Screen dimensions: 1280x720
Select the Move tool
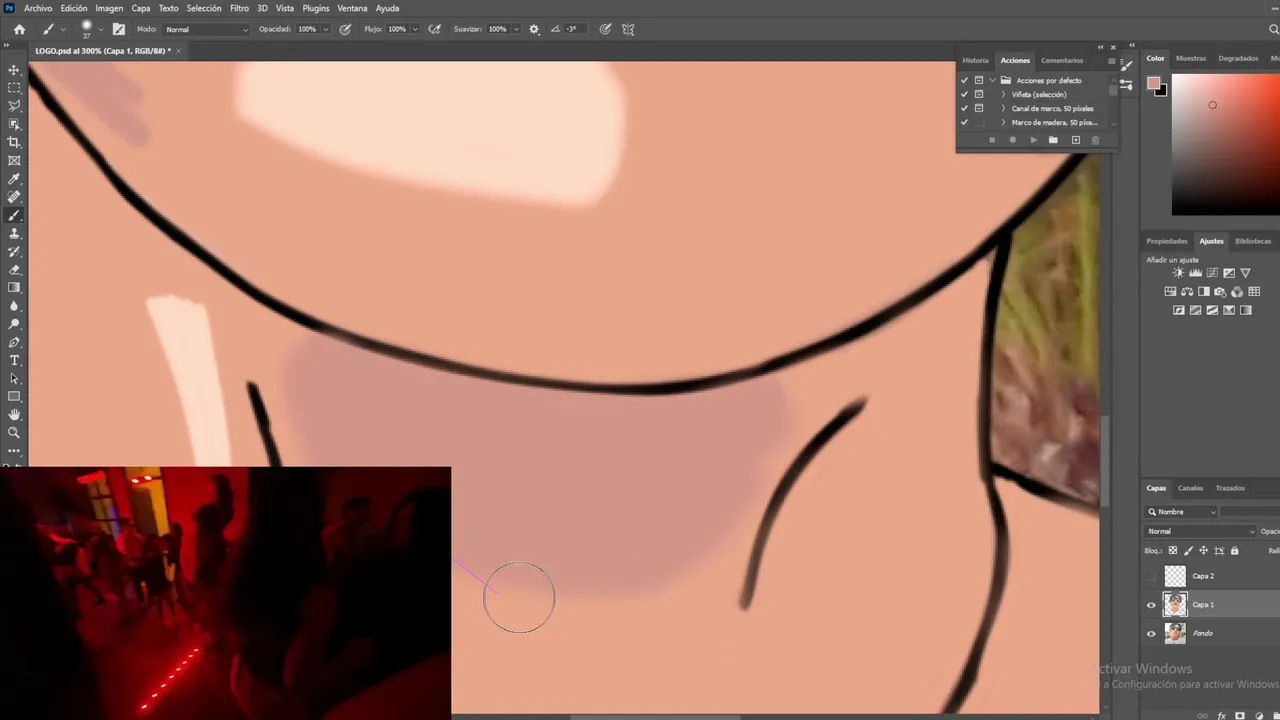pos(14,70)
